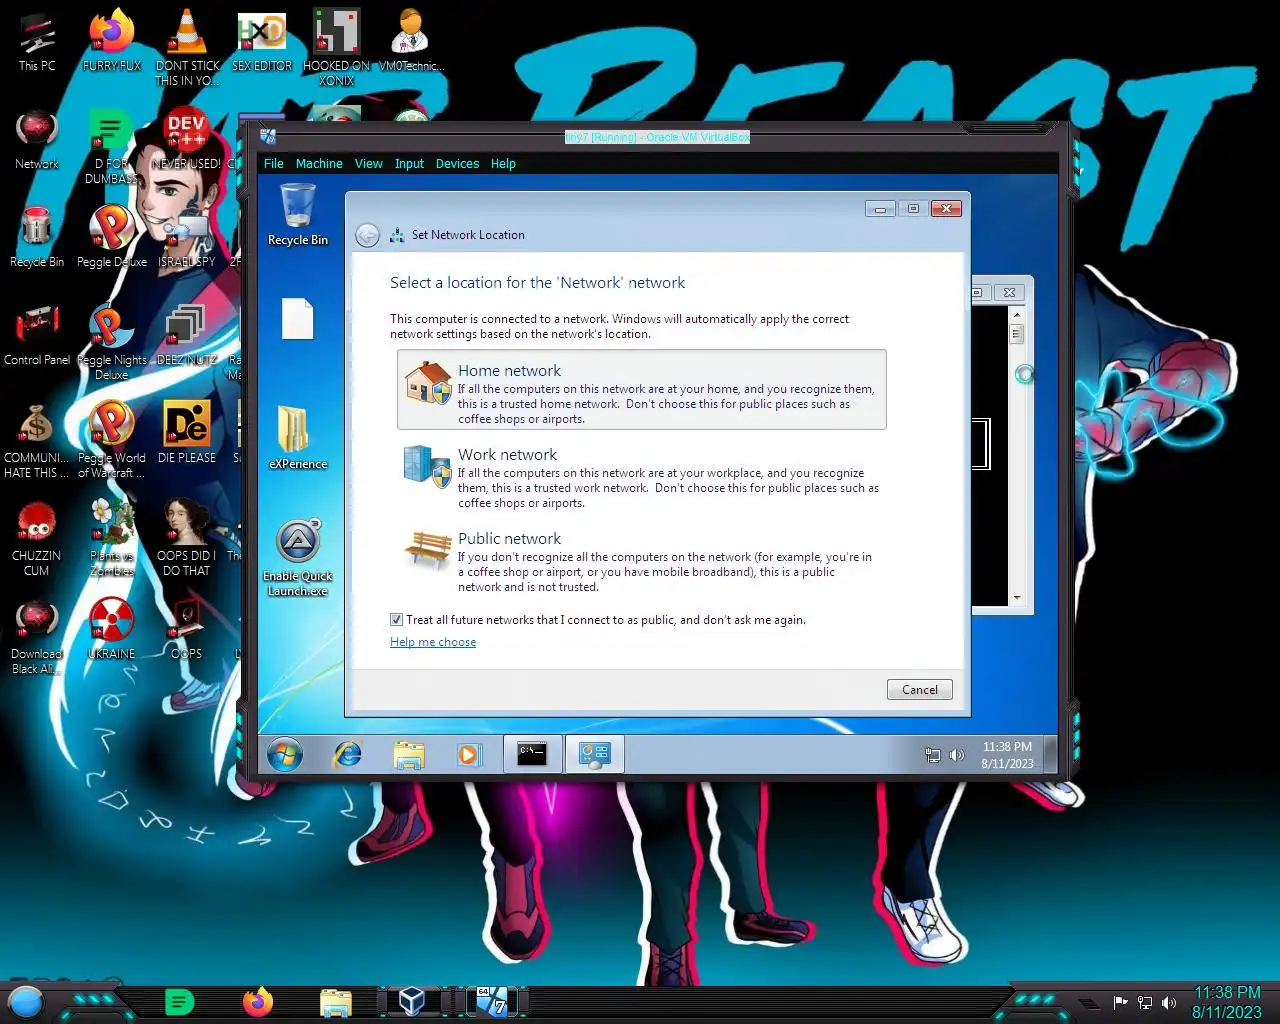Select This PC desktop icon
The width and height of the screenshot is (1280, 1024).
tap(37, 42)
